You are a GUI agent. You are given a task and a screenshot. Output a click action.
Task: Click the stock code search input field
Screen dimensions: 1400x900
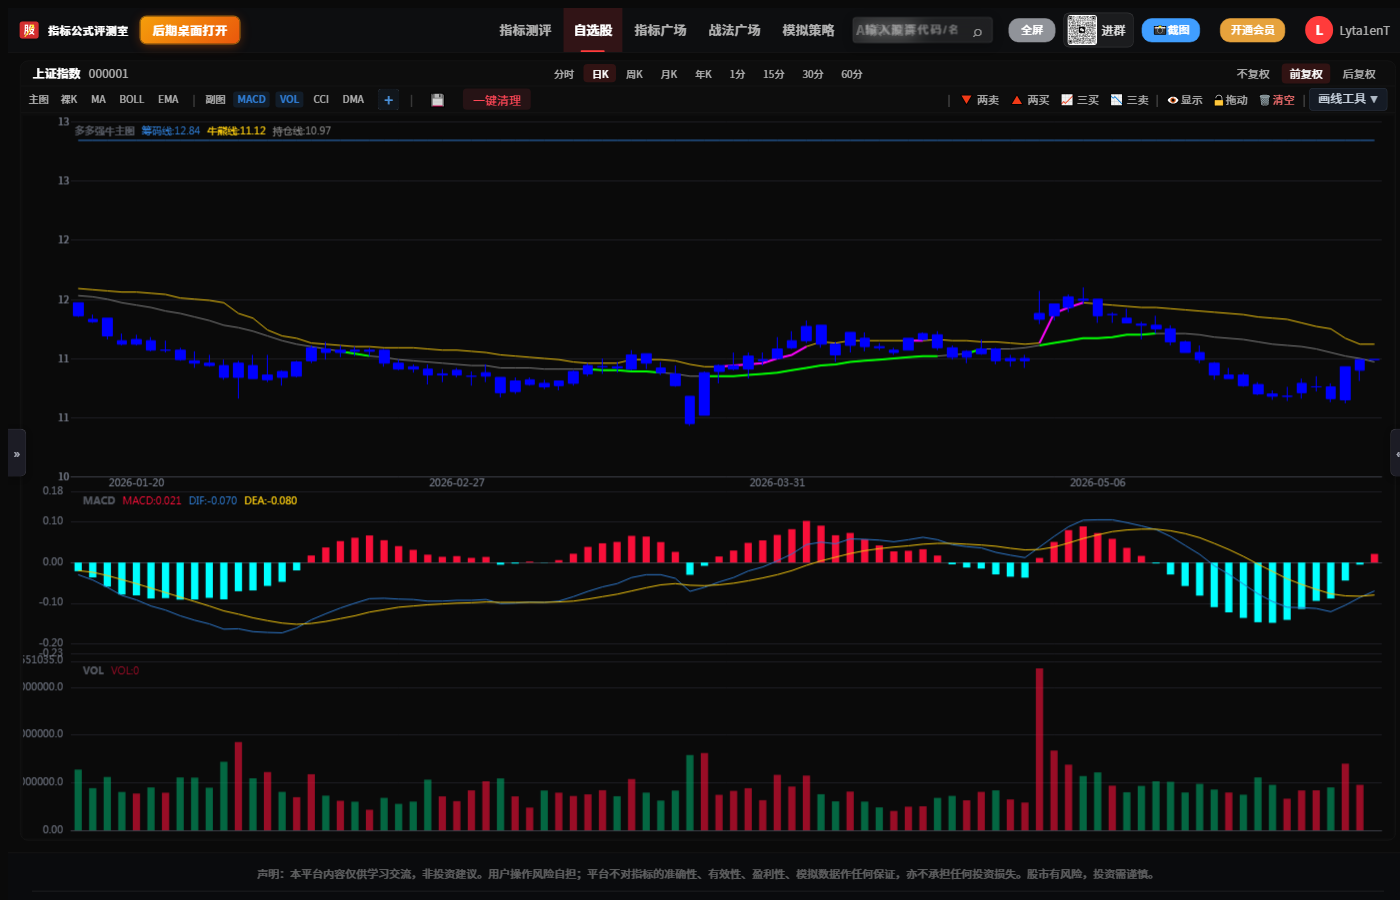(922, 30)
